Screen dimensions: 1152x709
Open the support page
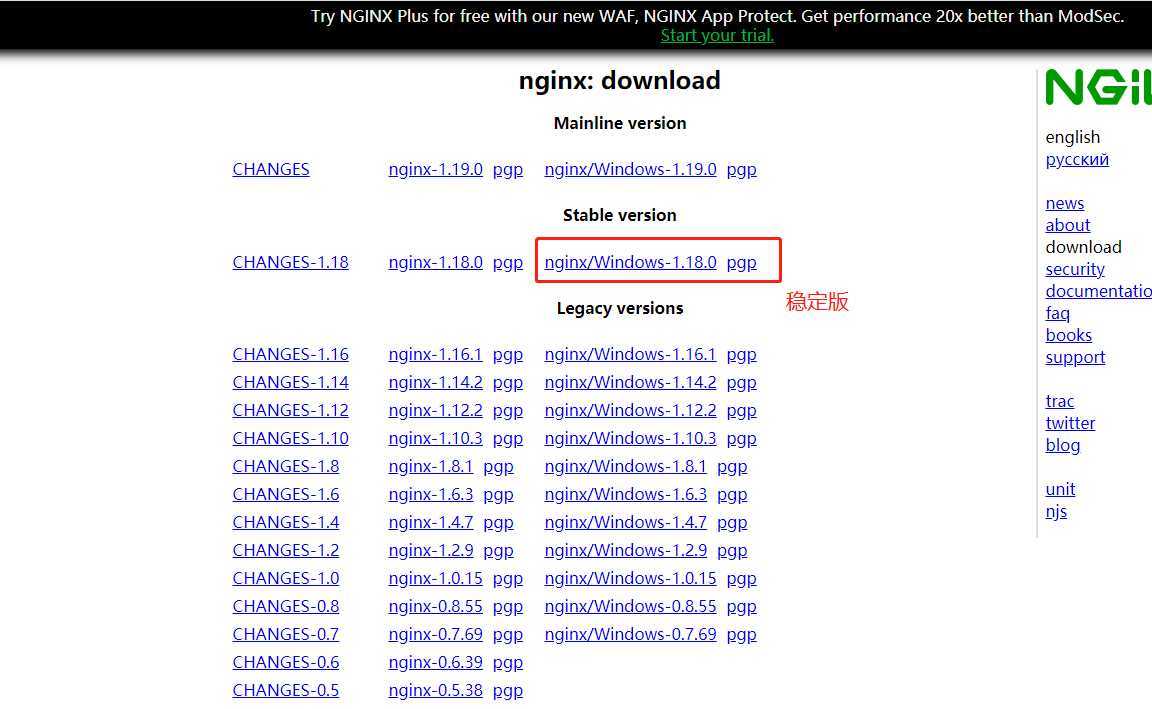[1075, 358]
